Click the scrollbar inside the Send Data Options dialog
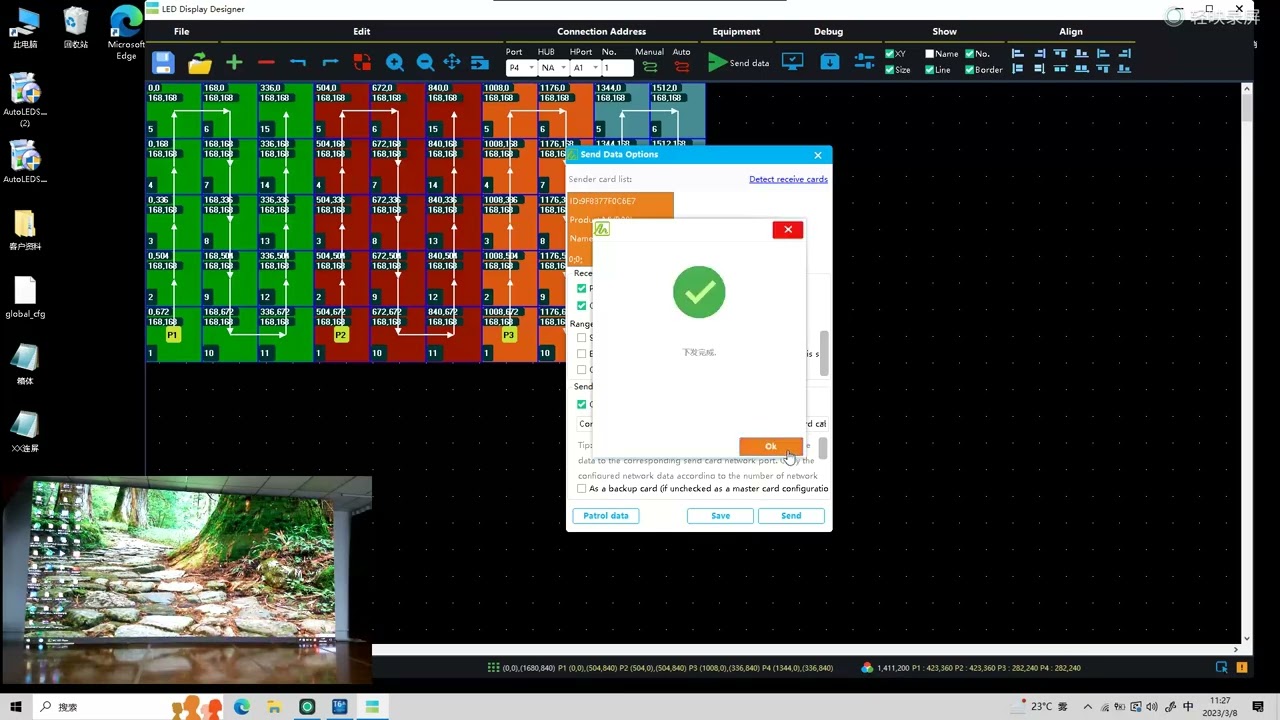 [x=824, y=353]
